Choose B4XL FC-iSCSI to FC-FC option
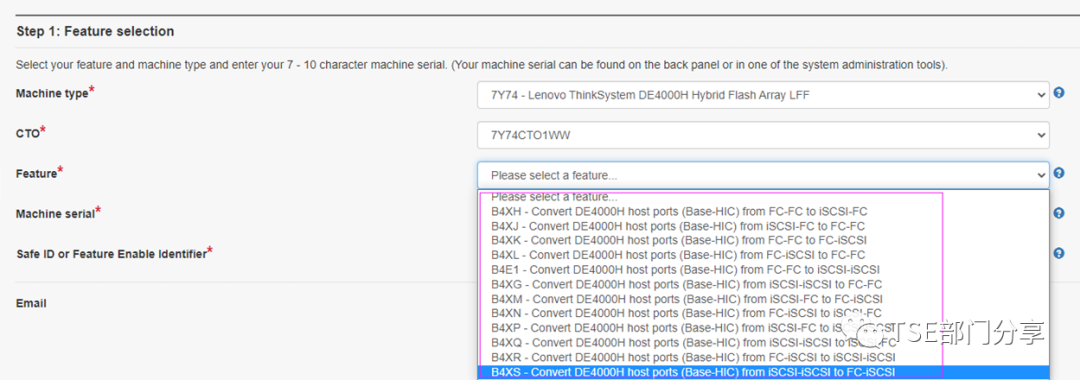1080x380 pixels. click(x=763, y=255)
